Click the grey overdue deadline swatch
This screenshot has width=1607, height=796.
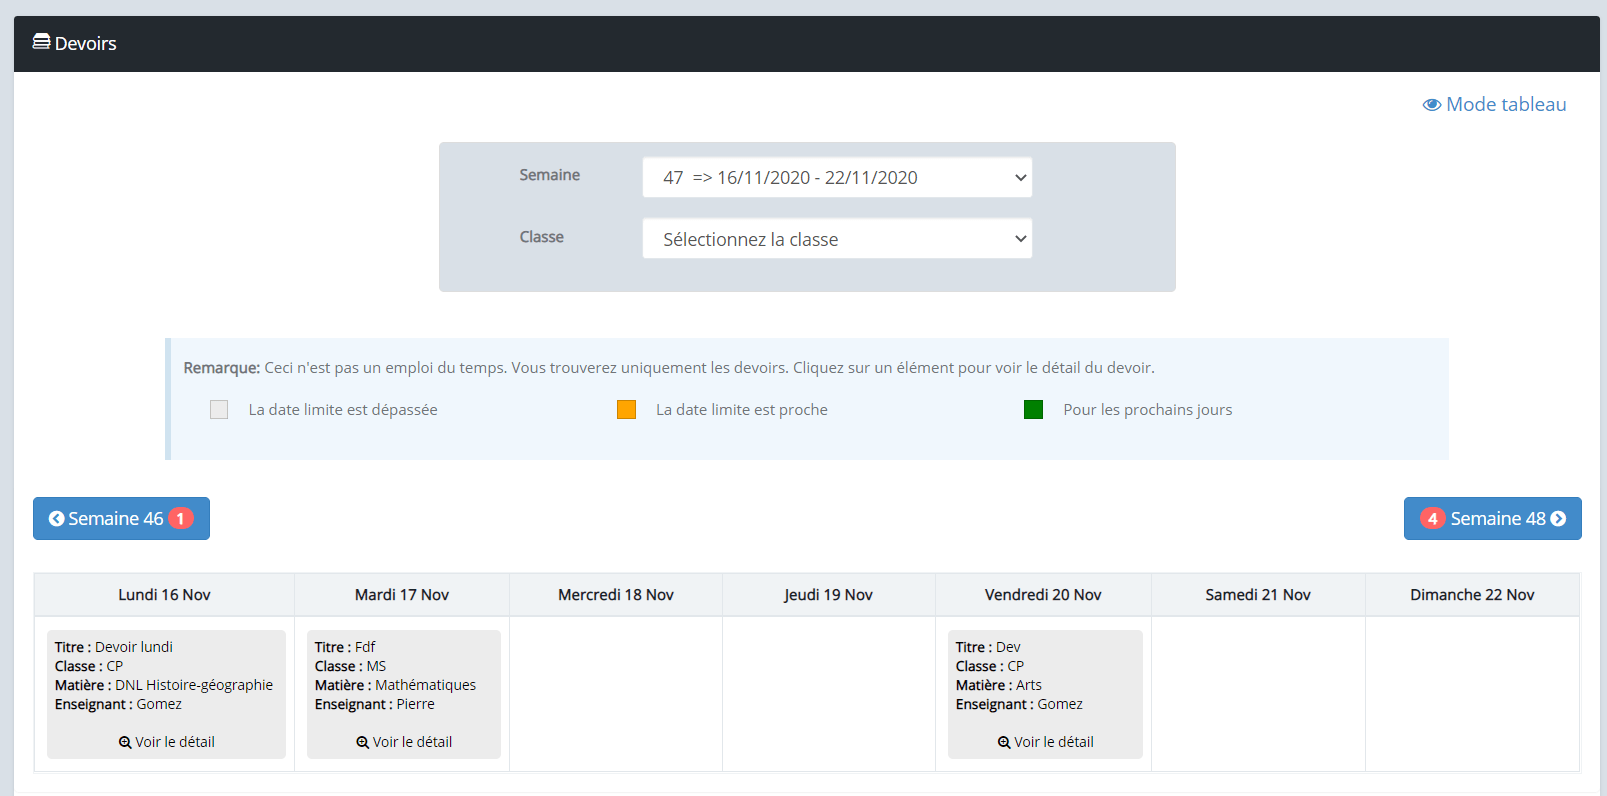(x=219, y=410)
